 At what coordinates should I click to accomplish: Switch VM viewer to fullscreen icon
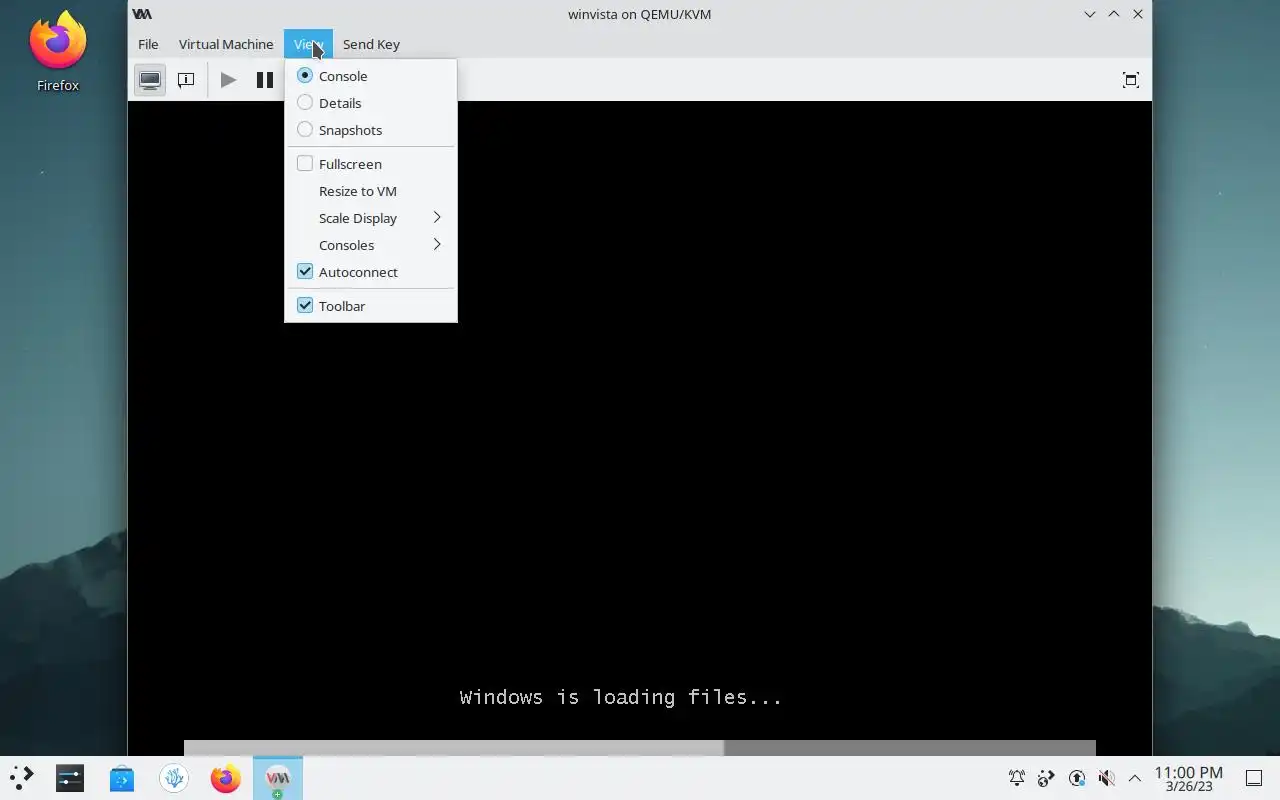coord(1131,80)
